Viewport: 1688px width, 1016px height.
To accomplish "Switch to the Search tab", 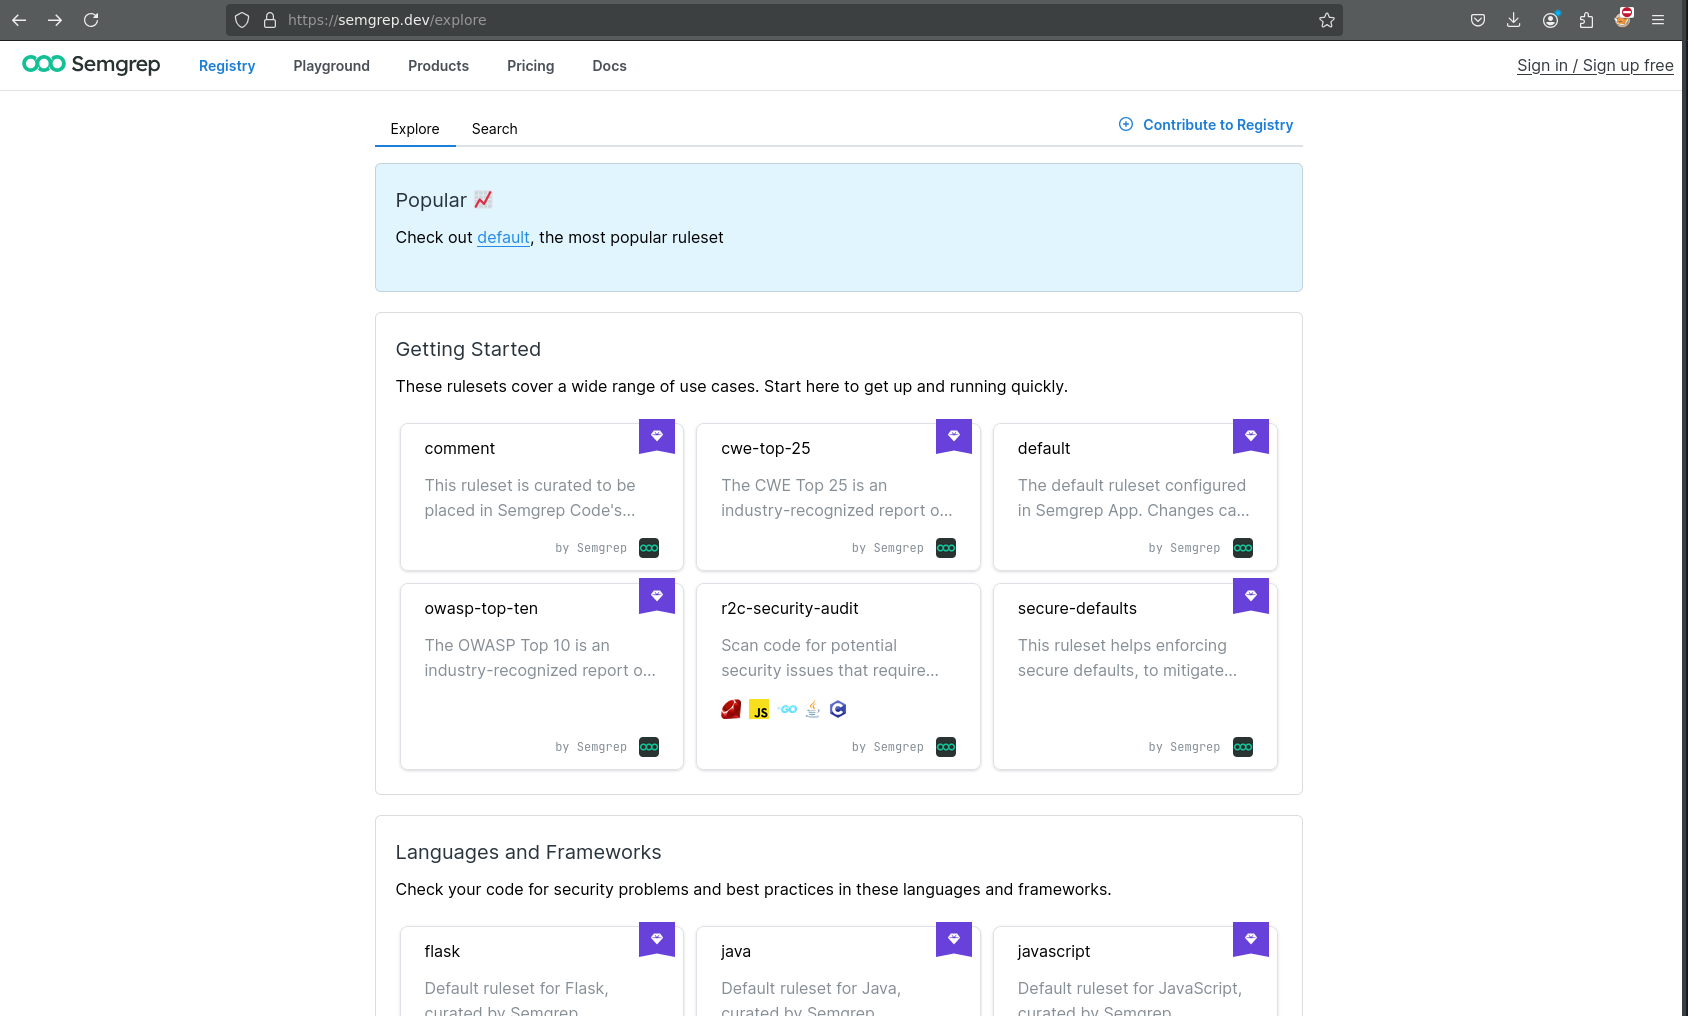I will [495, 129].
